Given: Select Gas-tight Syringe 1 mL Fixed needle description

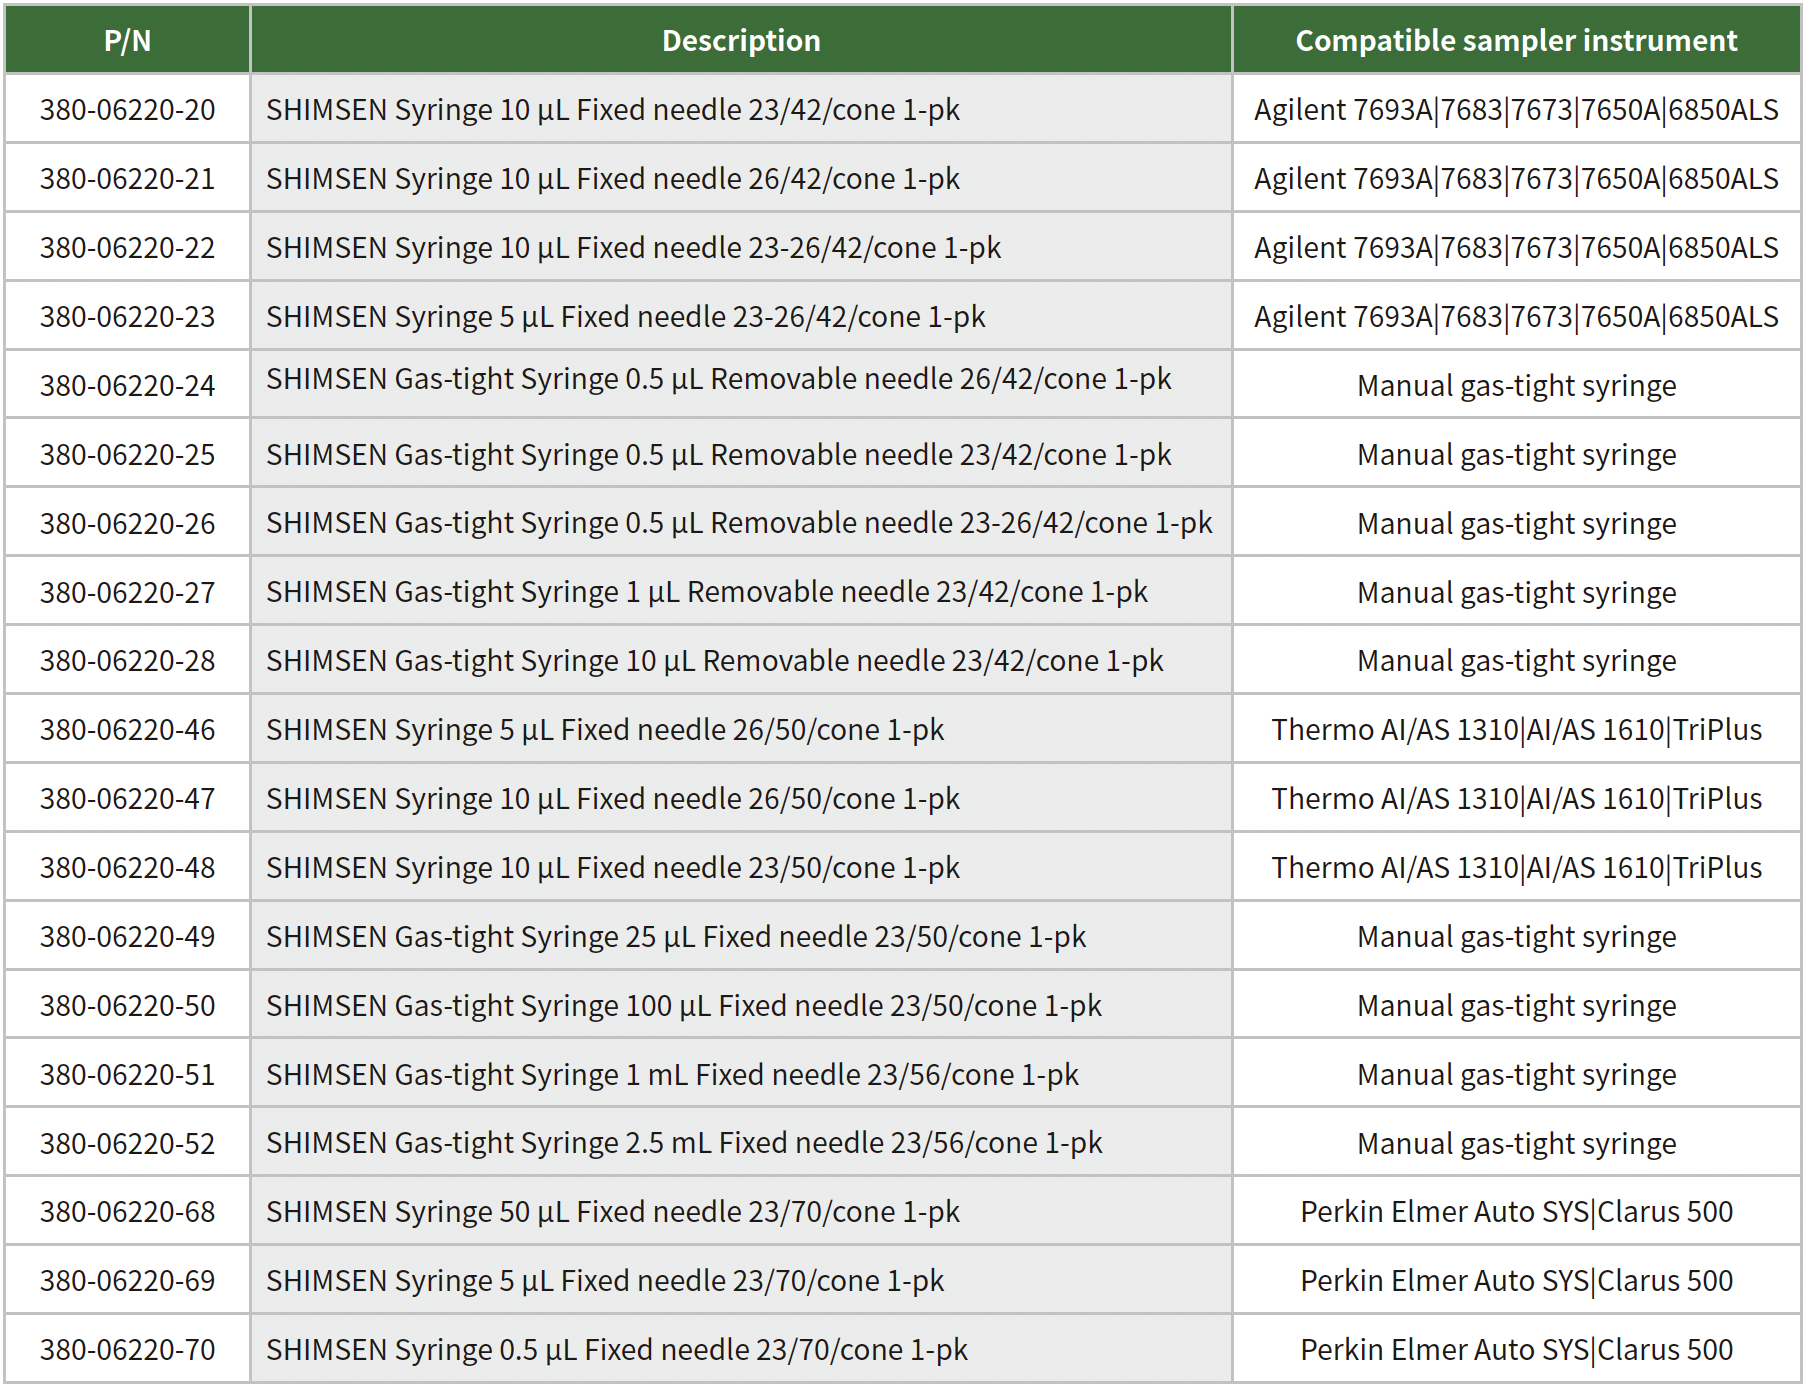Looking at the screenshot, I should [x=672, y=1075].
